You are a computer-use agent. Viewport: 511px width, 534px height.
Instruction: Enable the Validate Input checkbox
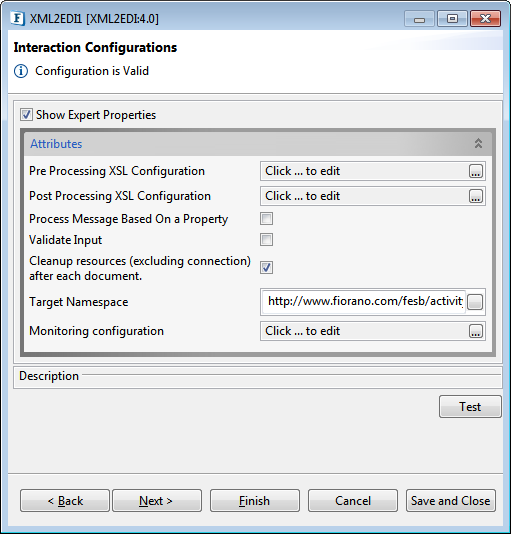click(x=266, y=240)
